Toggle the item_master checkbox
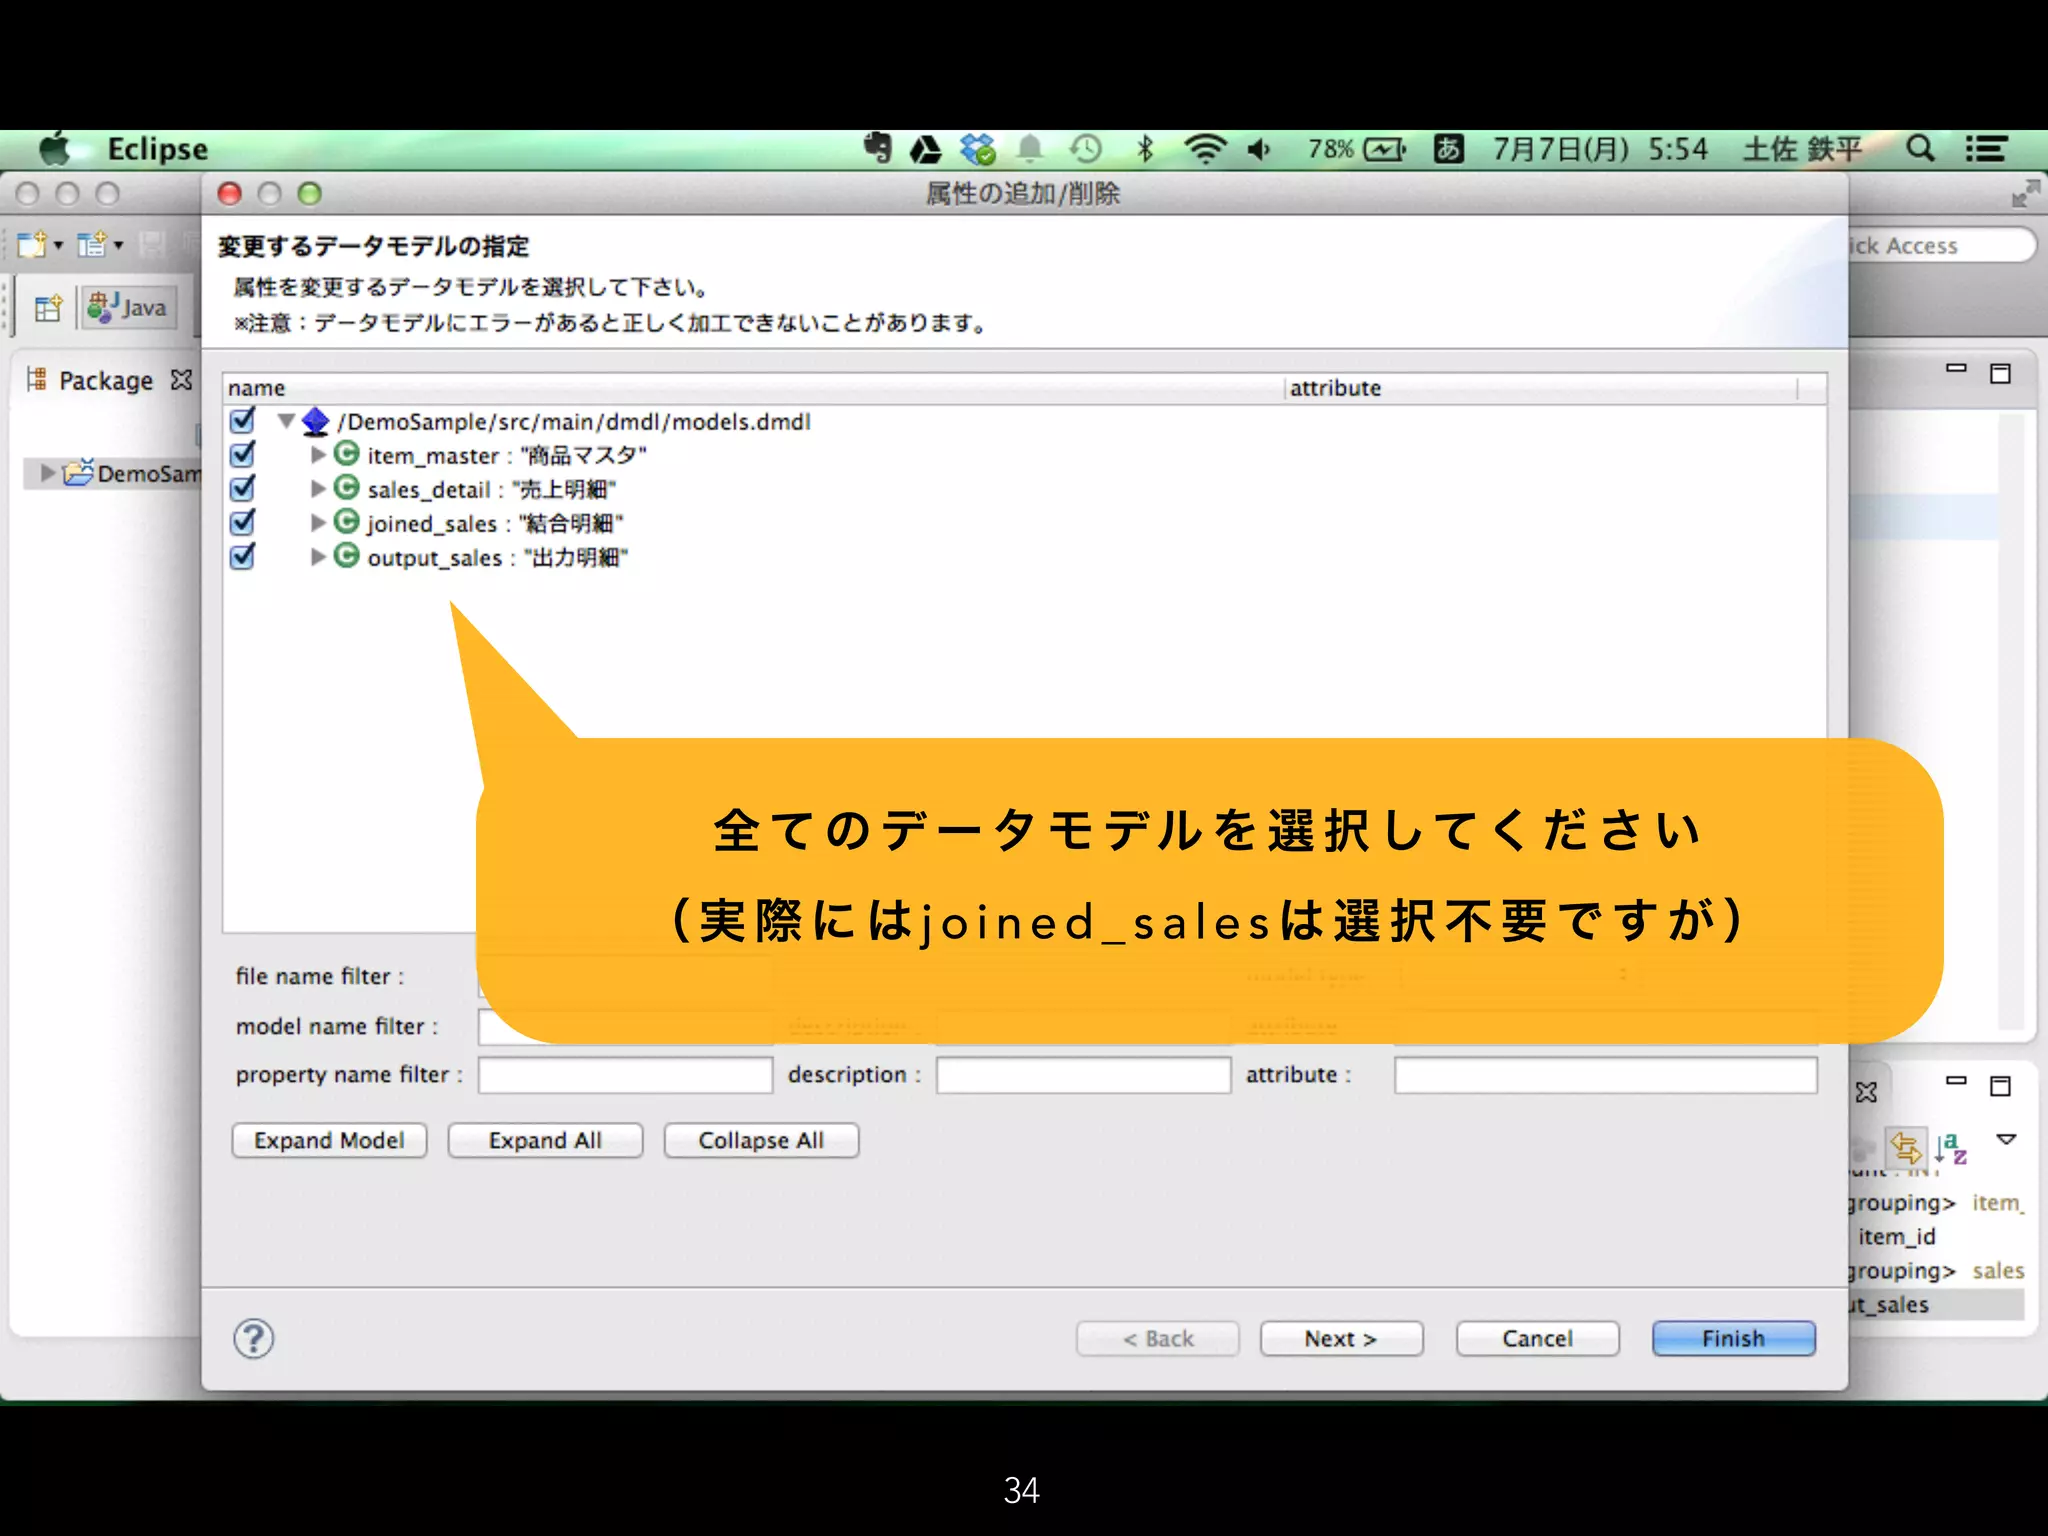2048x1536 pixels. pyautogui.click(x=242, y=455)
